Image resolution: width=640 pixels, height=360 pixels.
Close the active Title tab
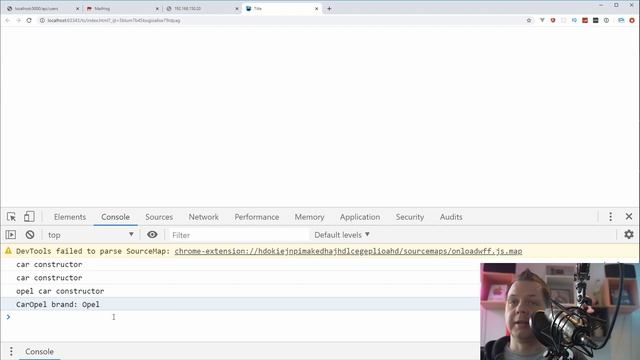(316, 9)
